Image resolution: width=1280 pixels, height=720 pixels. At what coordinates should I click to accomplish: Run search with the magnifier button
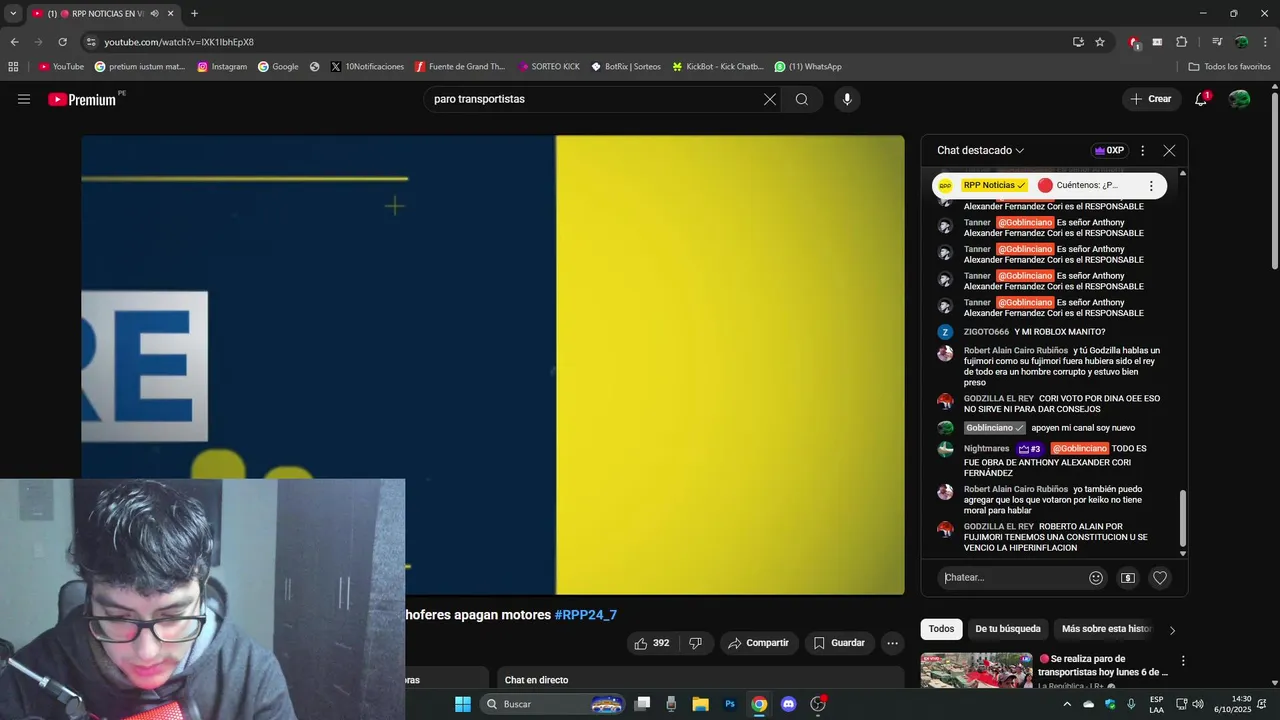point(802,99)
